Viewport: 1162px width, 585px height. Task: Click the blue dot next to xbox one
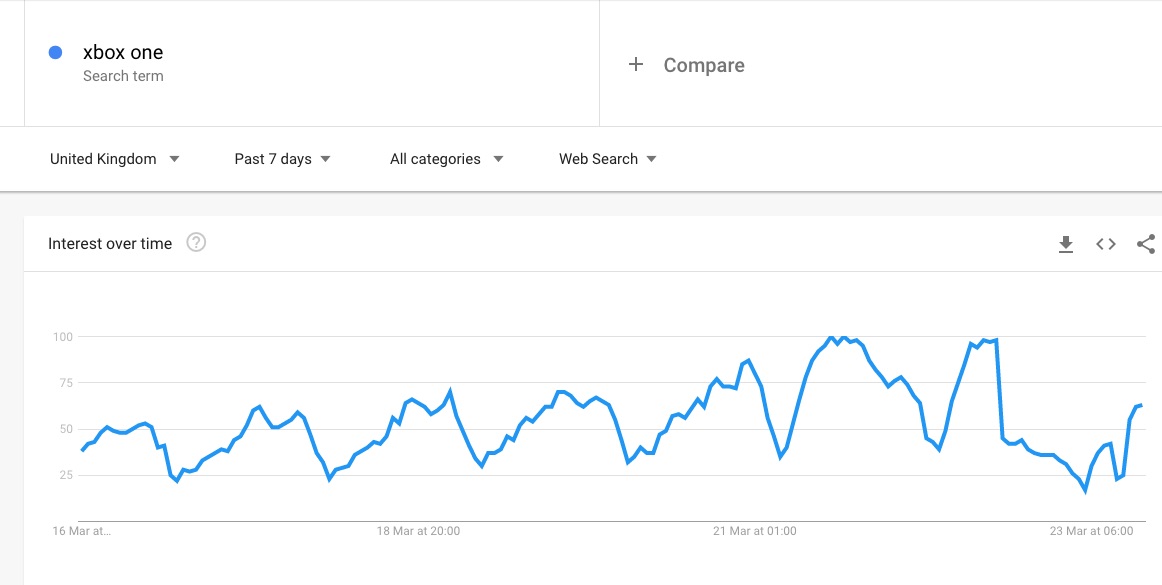tap(56, 53)
